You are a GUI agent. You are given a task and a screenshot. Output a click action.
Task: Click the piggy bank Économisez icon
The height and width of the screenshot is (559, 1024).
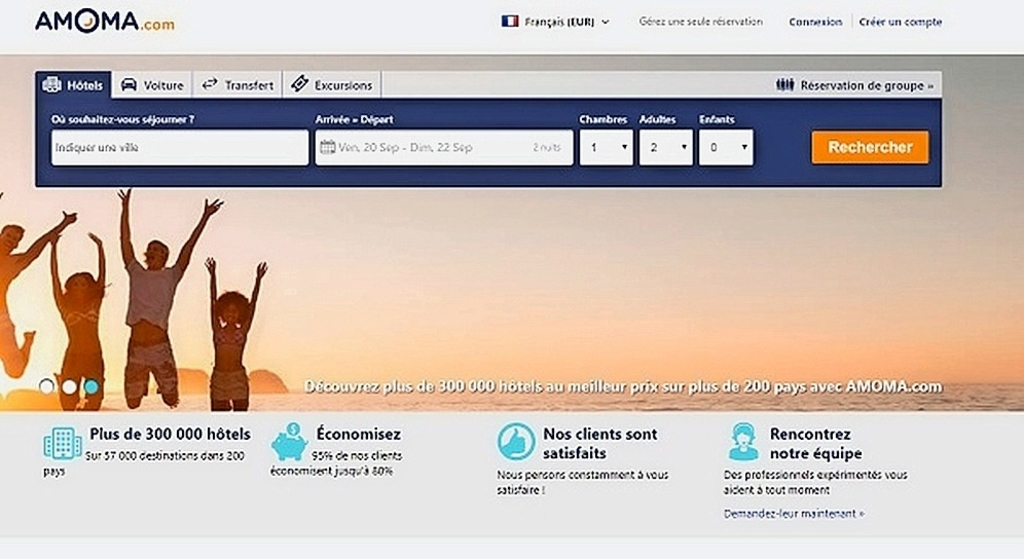click(289, 442)
